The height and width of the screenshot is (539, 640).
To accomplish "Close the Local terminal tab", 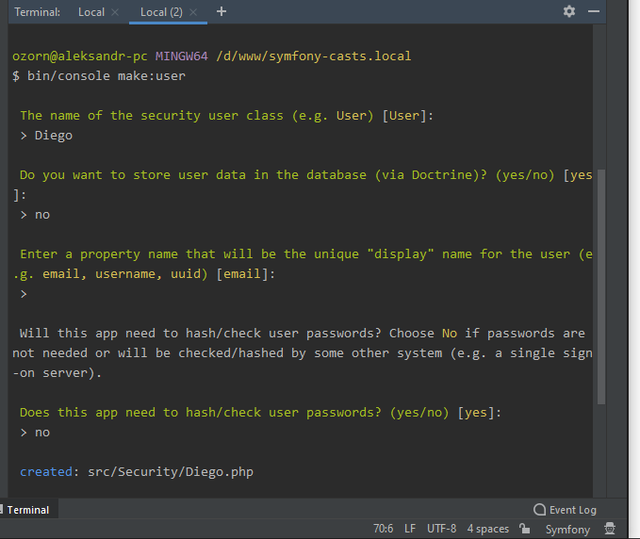I will [x=115, y=12].
